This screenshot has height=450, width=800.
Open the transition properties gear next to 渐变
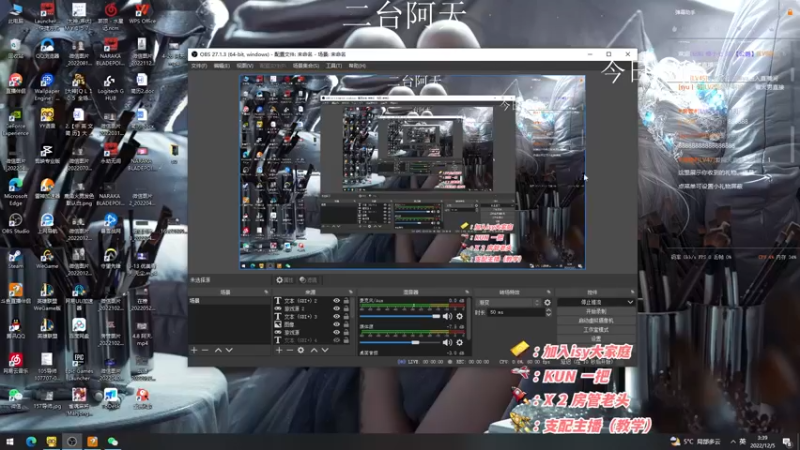[547, 303]
